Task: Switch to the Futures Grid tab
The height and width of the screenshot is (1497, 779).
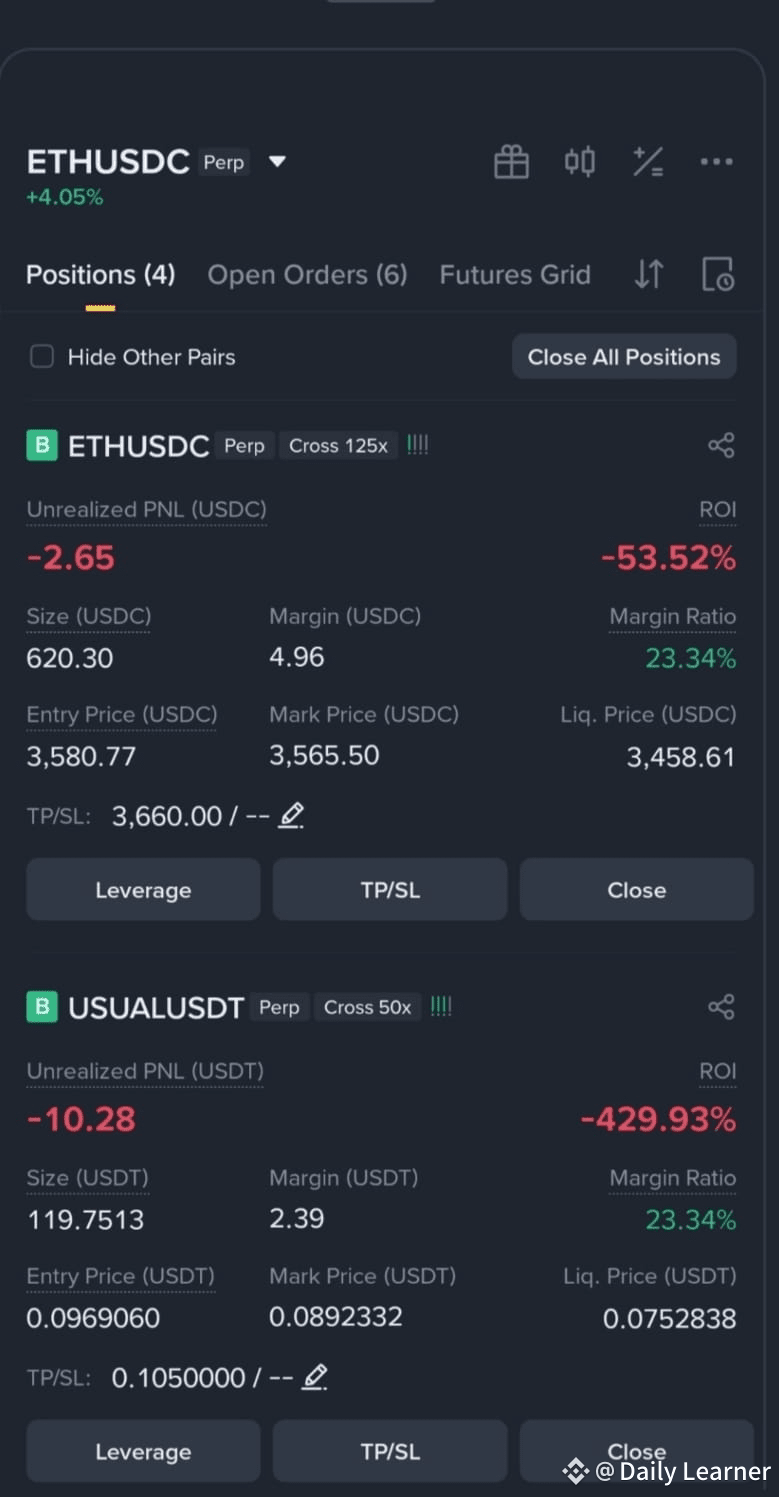Action: (515, 275)
